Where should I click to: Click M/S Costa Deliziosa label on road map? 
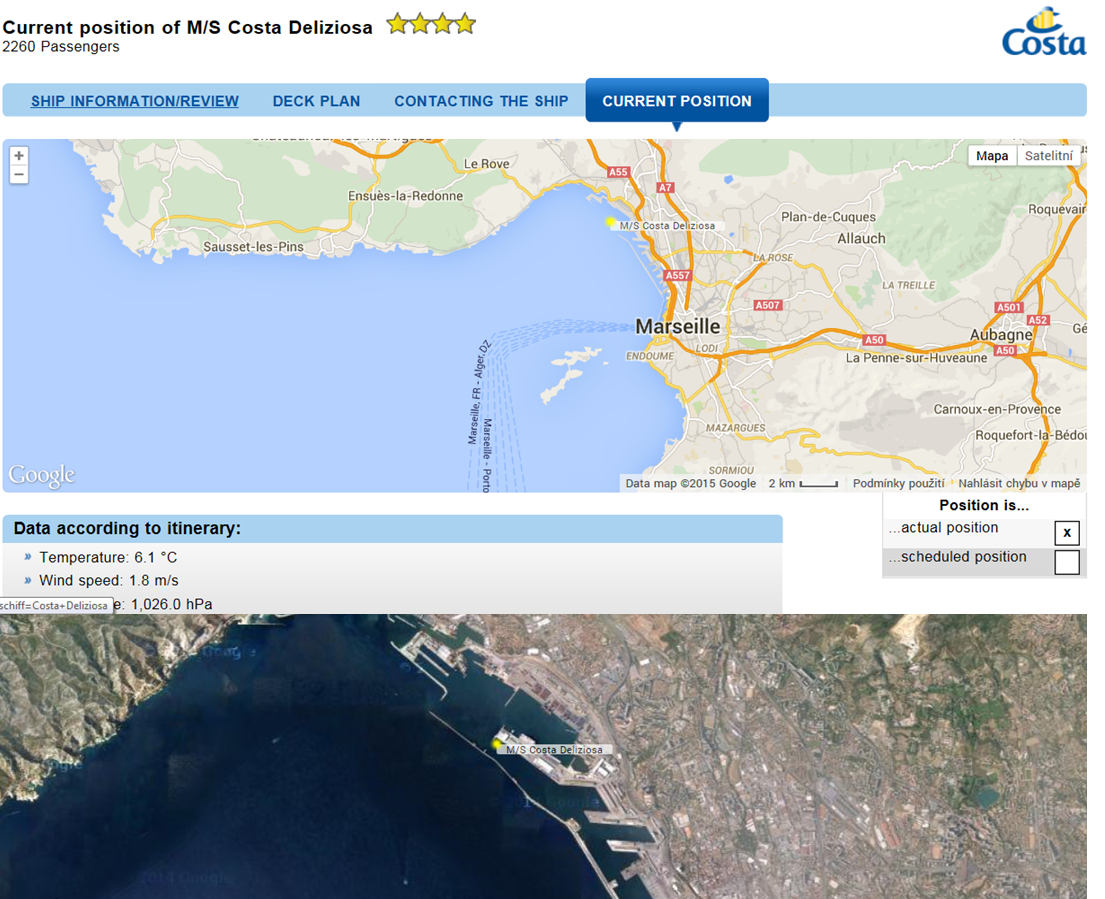[667, 225]
